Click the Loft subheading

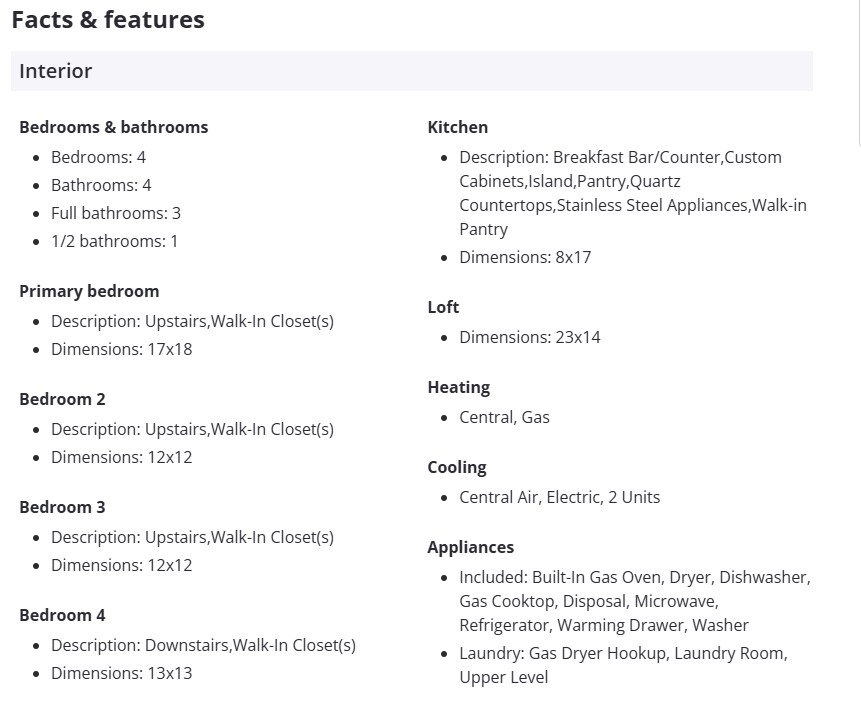[443, 307]
